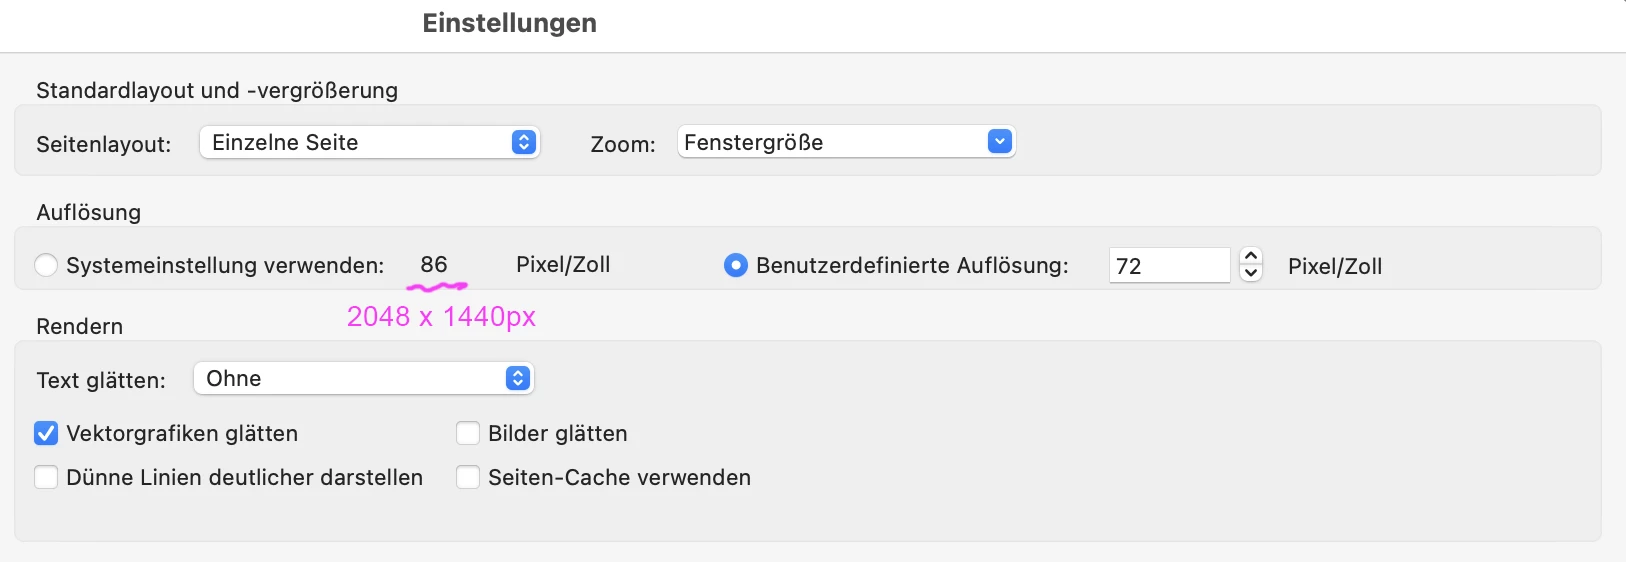
Task: Click the Rendern section heading
Action: click(x=80, y=326)
